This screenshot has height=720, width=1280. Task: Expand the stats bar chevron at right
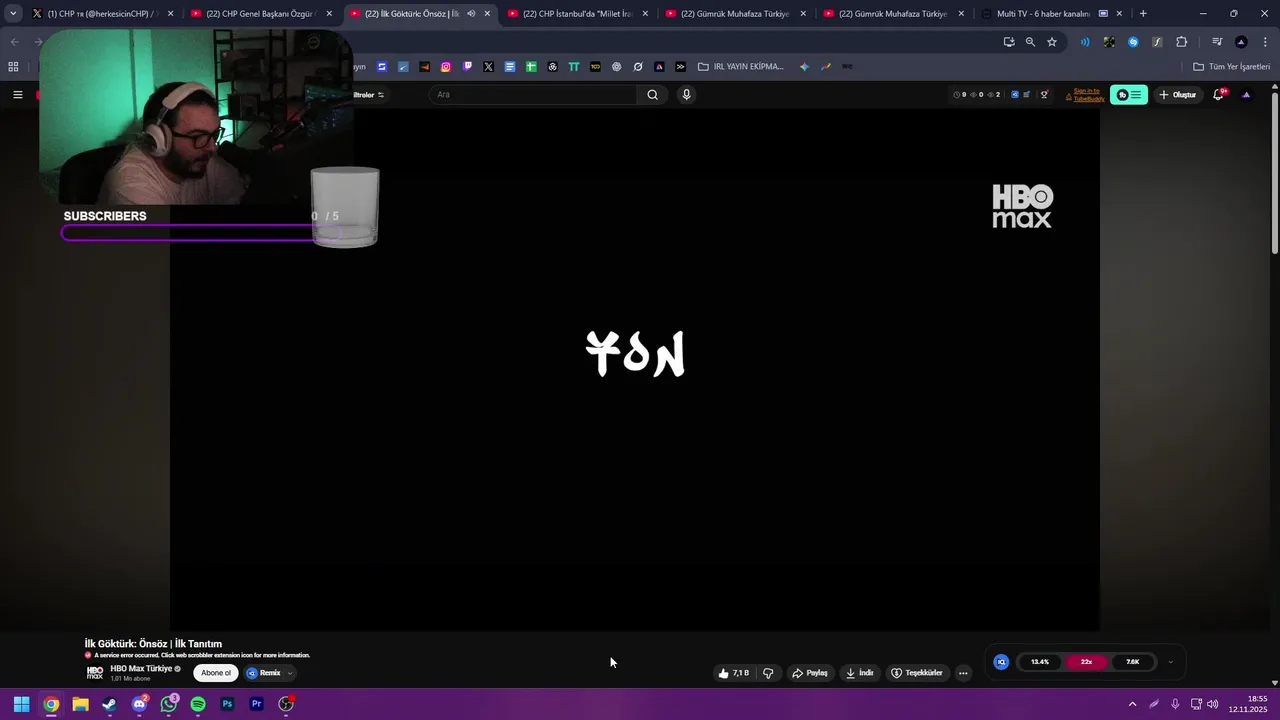(1171, 662)
